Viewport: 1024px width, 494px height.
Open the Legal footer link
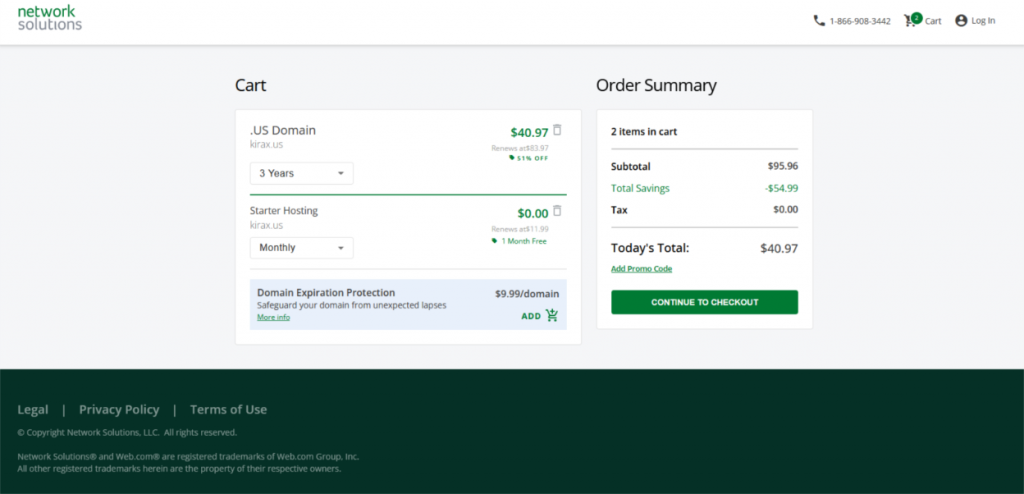(x=33, y=409)
